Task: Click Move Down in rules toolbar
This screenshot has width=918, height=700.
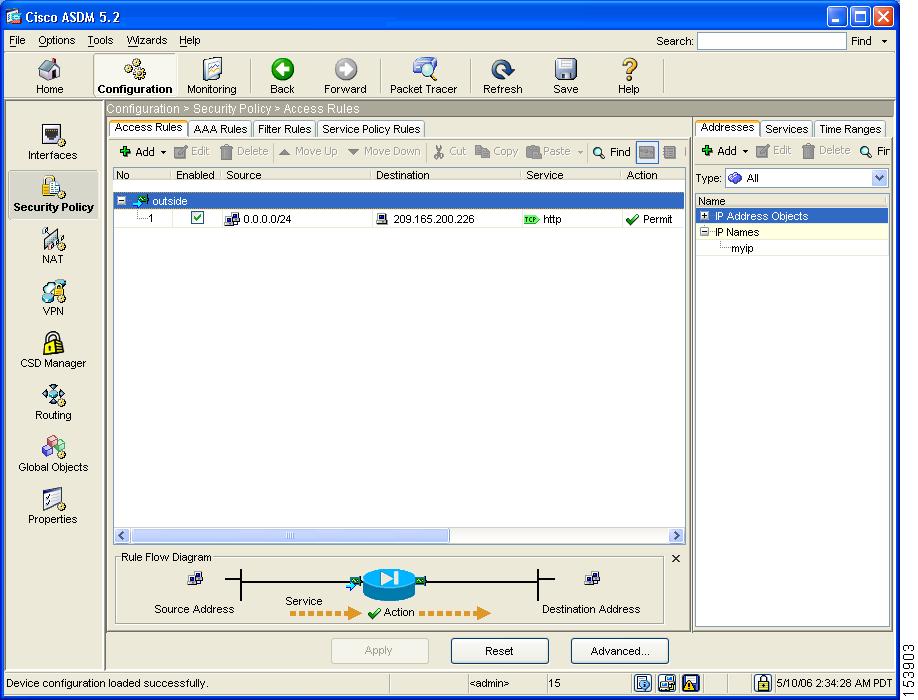Action: (384, 152)
